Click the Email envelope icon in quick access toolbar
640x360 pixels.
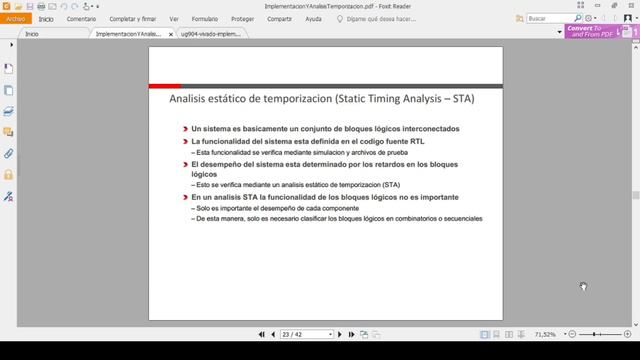point(52,7)
